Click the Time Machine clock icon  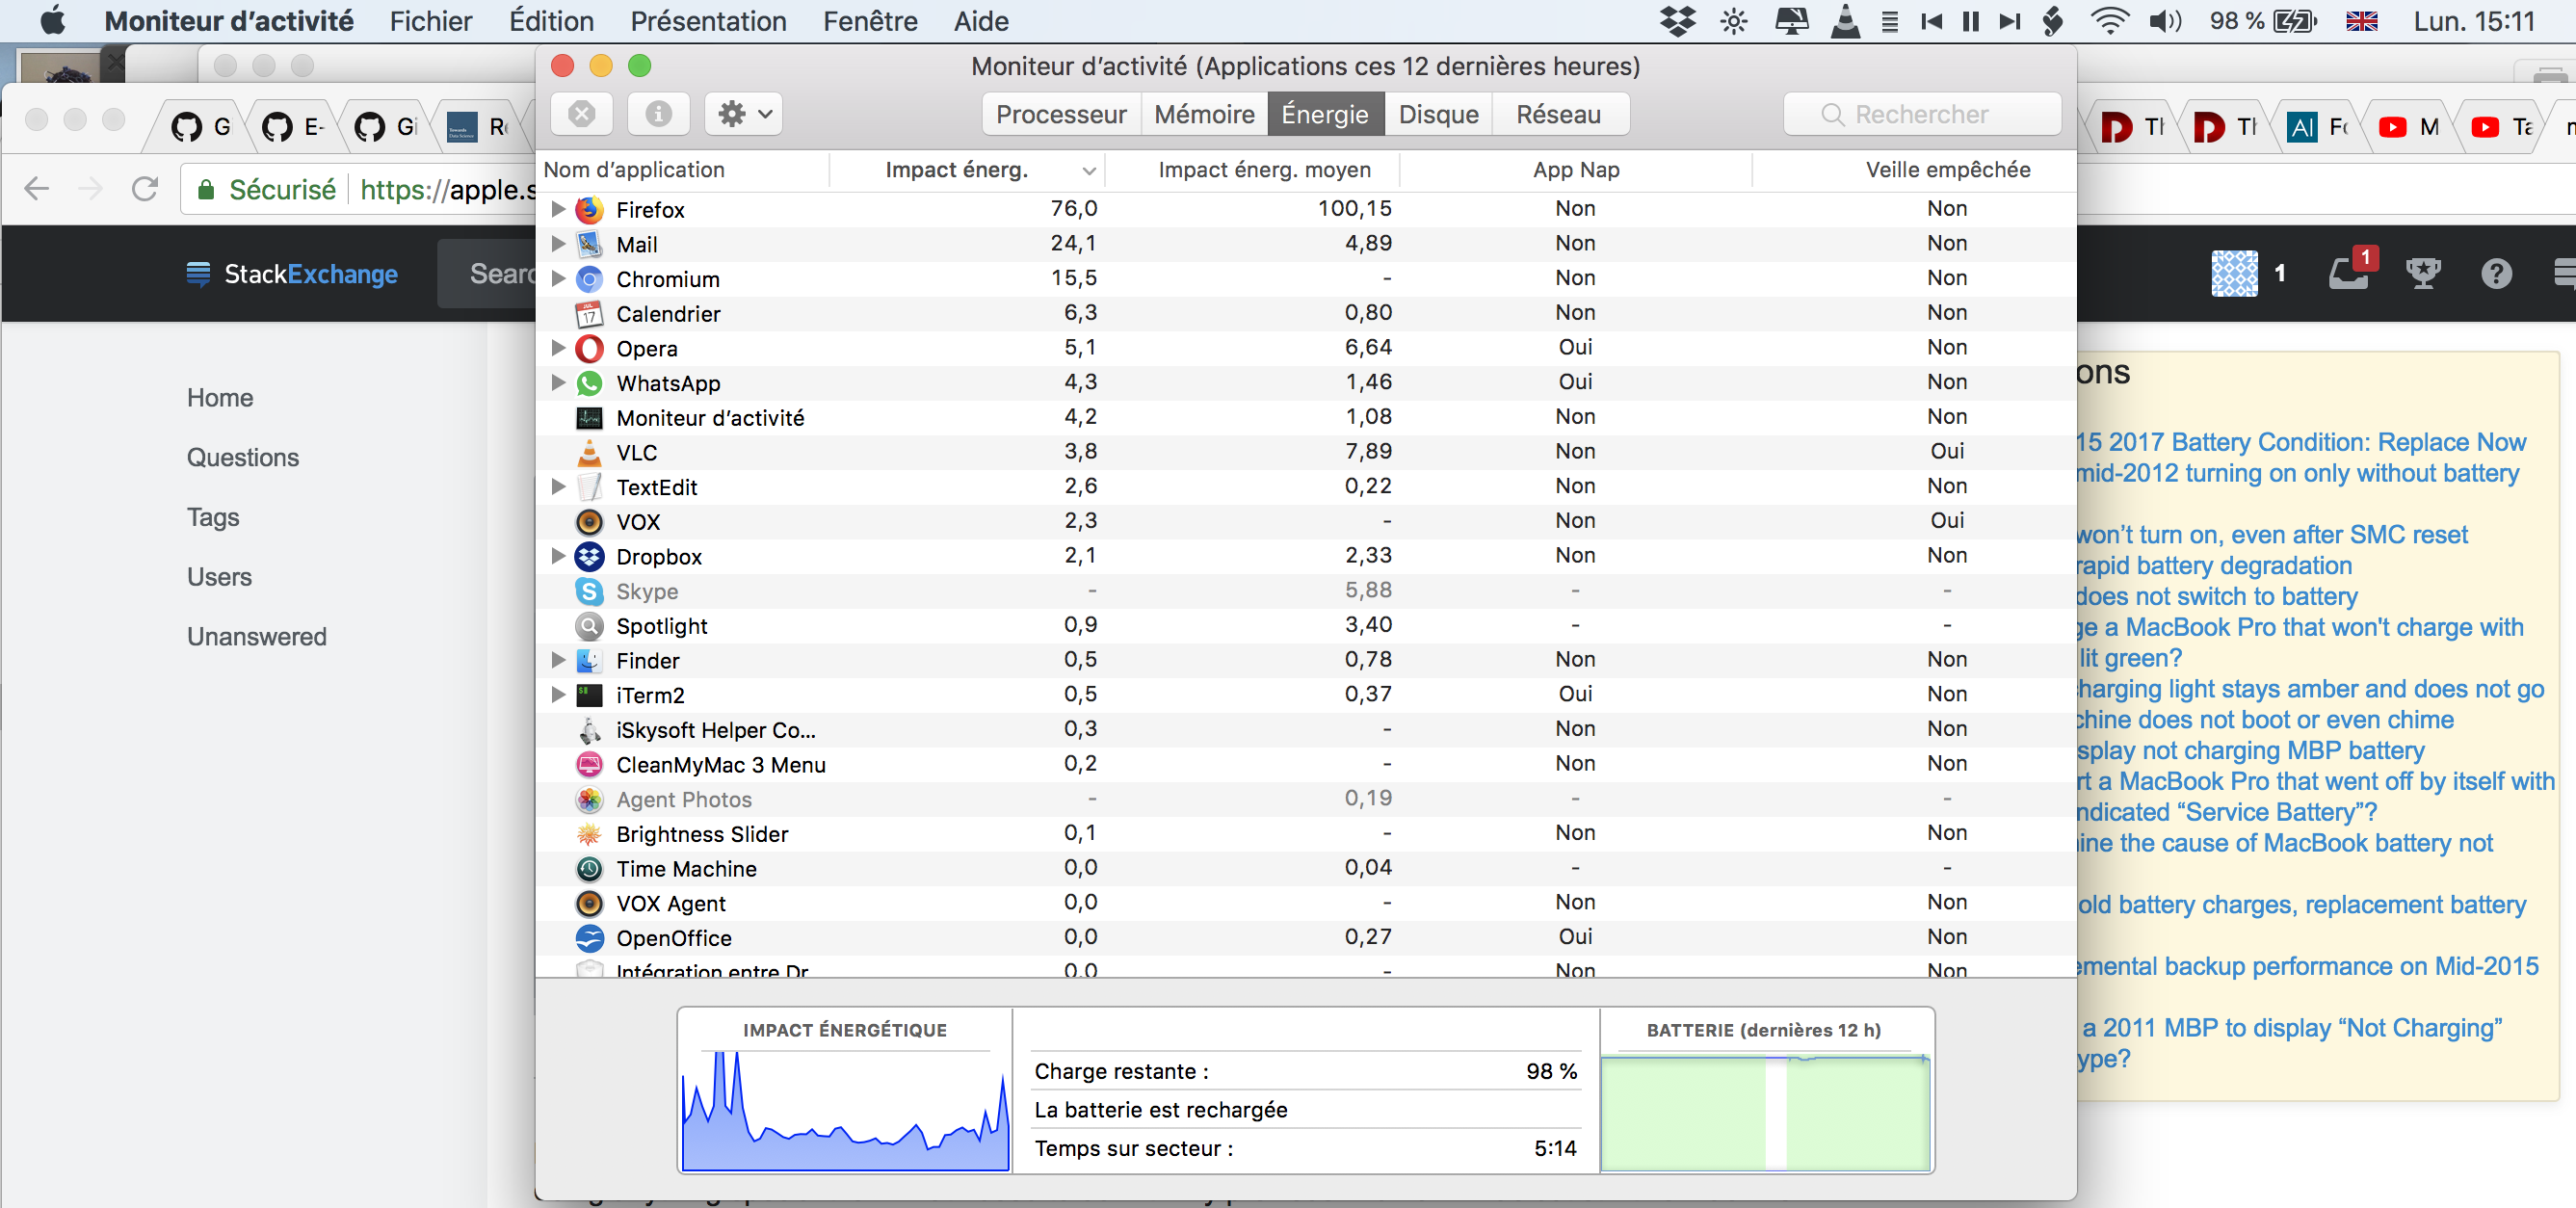pyautogui.click(x=589, y=868)
